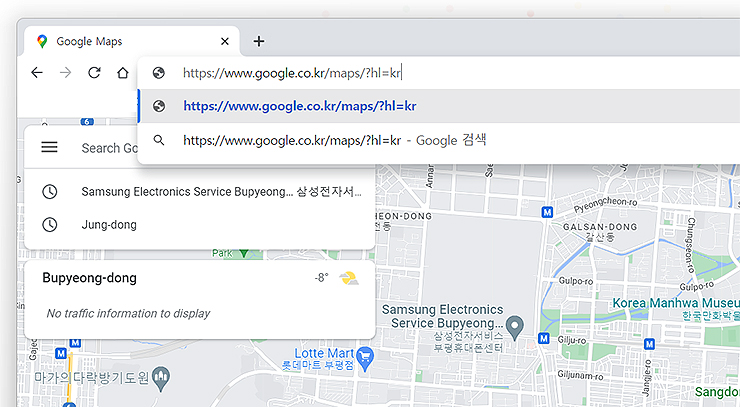740x407 pixels.
Task: Open the Google Maps hamburger menu
Action: click(50, 147)
